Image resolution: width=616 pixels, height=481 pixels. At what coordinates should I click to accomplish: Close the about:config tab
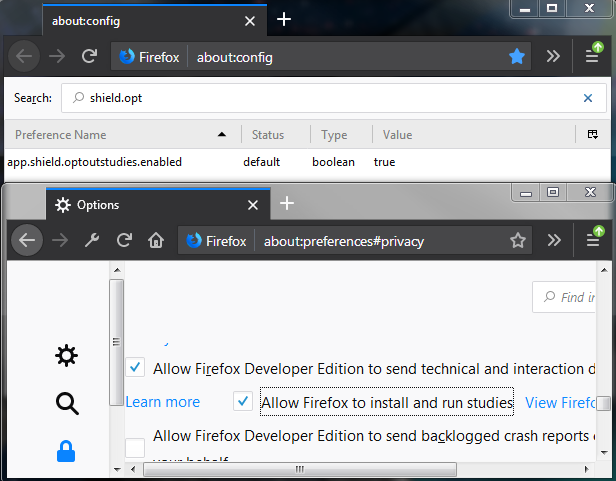click(x=250, y=21)
